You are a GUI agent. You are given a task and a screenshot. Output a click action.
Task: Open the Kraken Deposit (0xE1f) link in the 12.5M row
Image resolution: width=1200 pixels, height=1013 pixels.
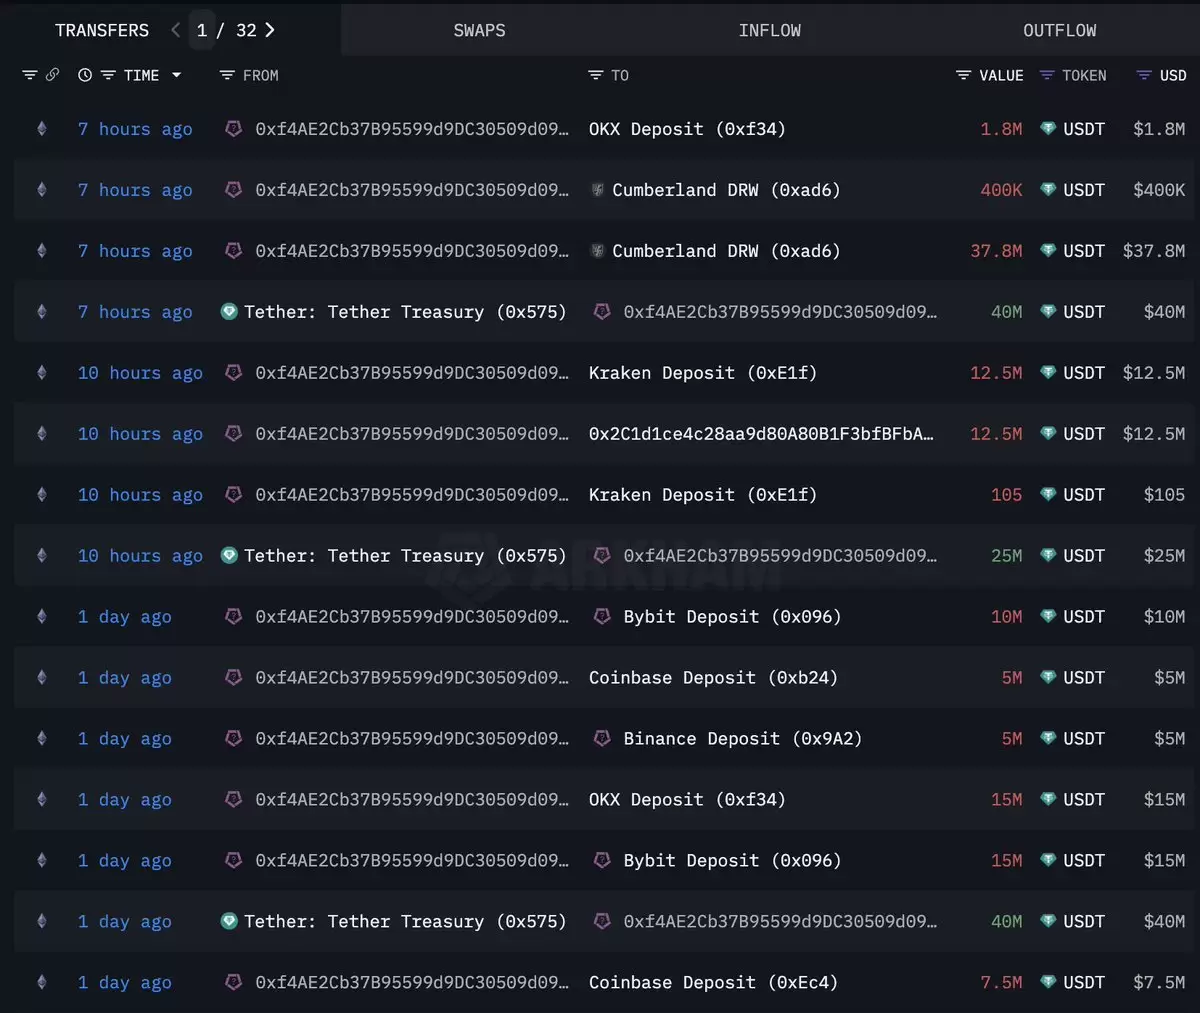point(703,372)
